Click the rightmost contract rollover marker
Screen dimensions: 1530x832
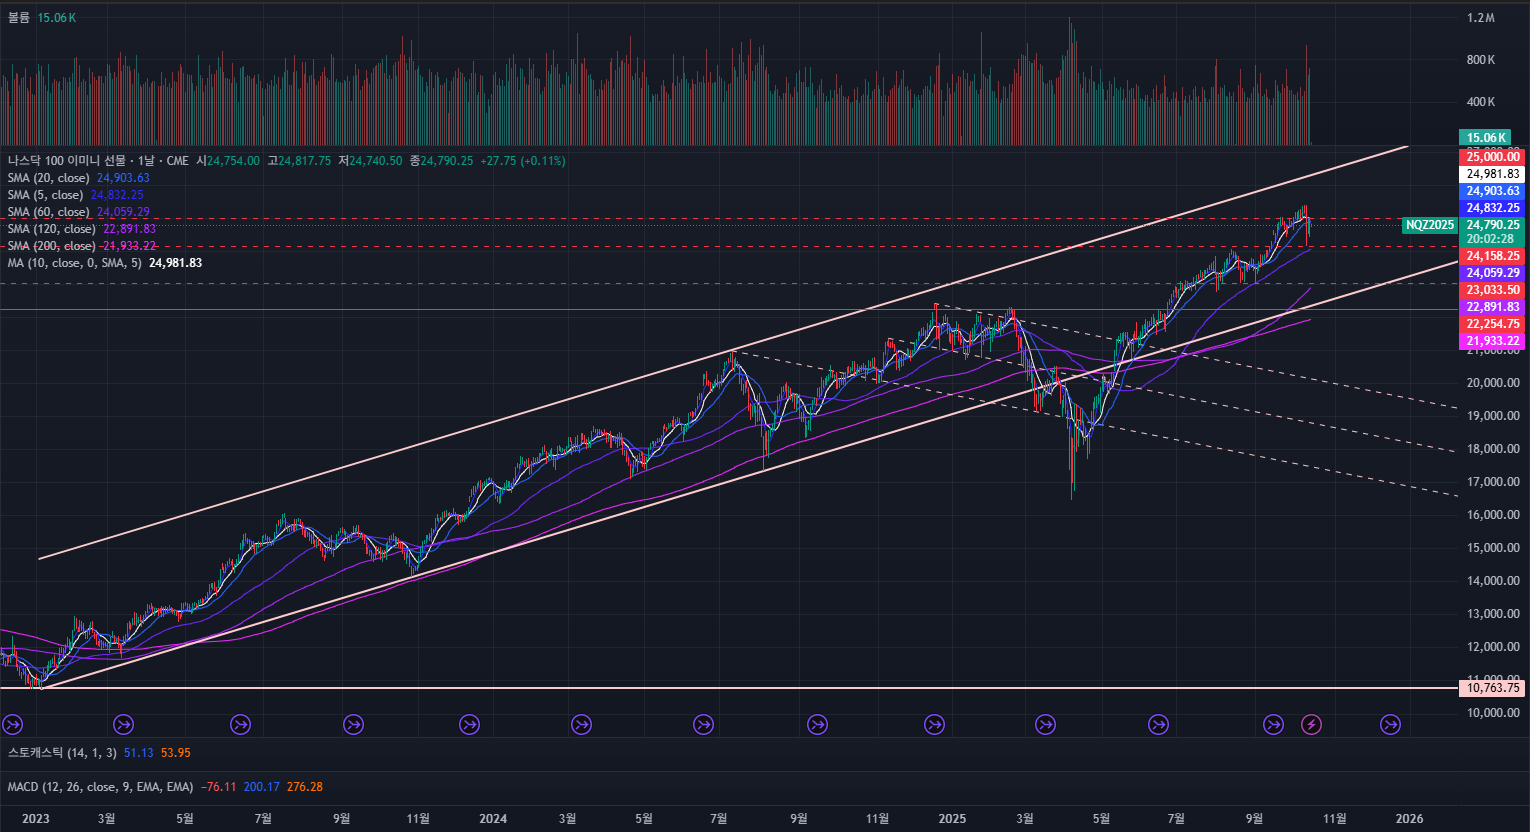(1390, 724)
